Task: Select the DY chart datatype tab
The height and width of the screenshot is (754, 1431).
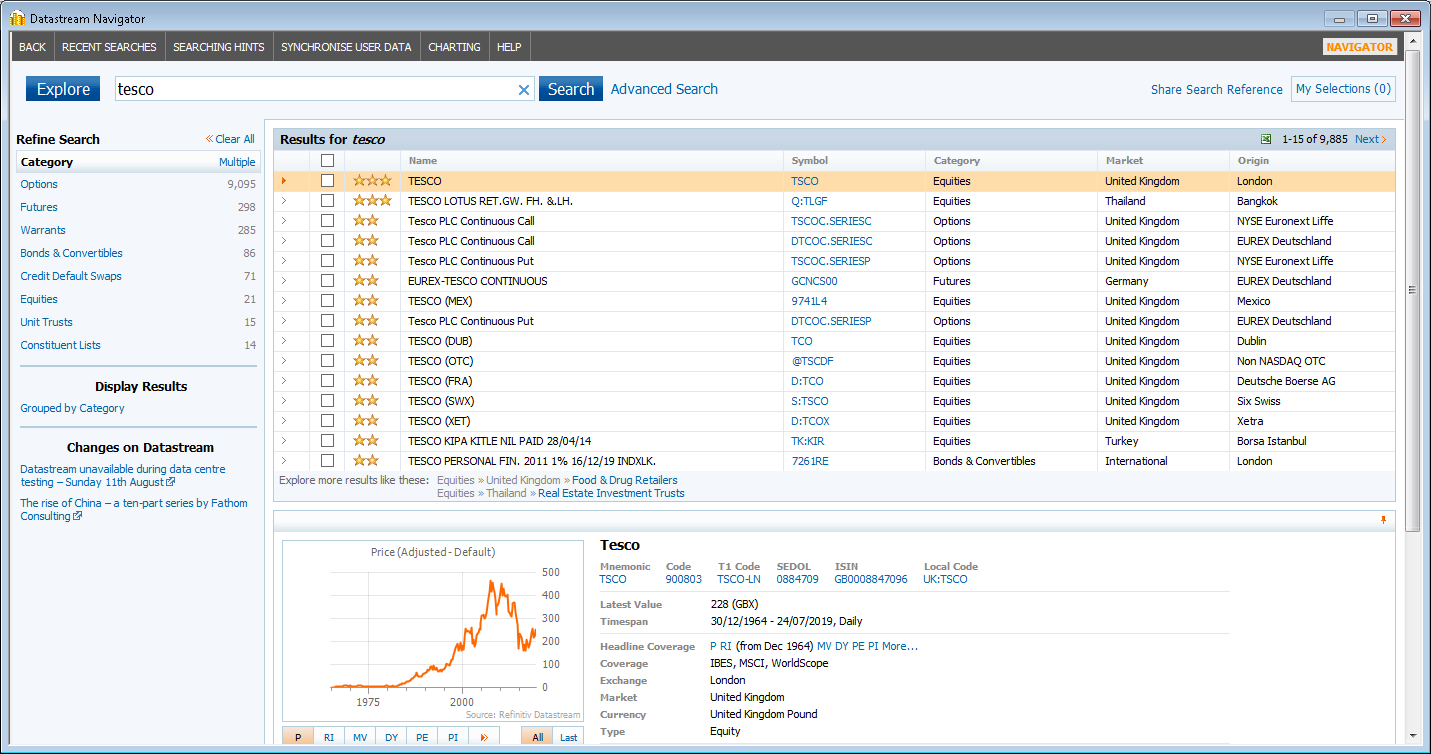Action: coord(391,738)
